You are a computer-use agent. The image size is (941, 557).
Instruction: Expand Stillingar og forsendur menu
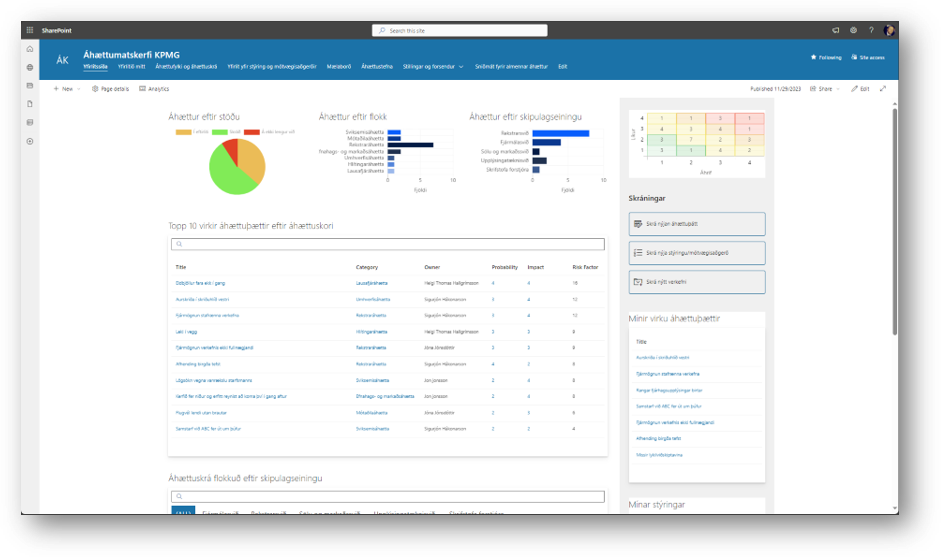pos(433,67)
